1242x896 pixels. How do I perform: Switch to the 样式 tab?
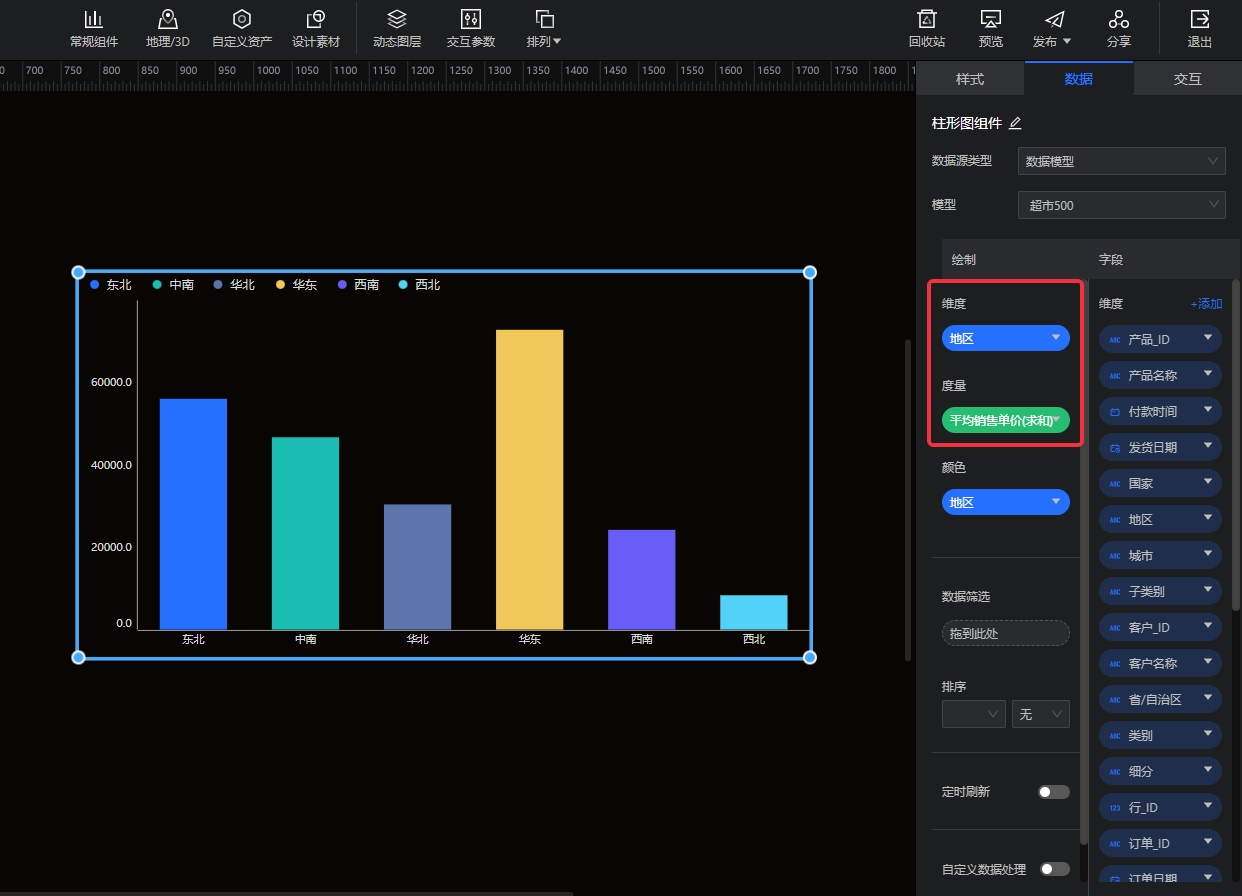969,79
